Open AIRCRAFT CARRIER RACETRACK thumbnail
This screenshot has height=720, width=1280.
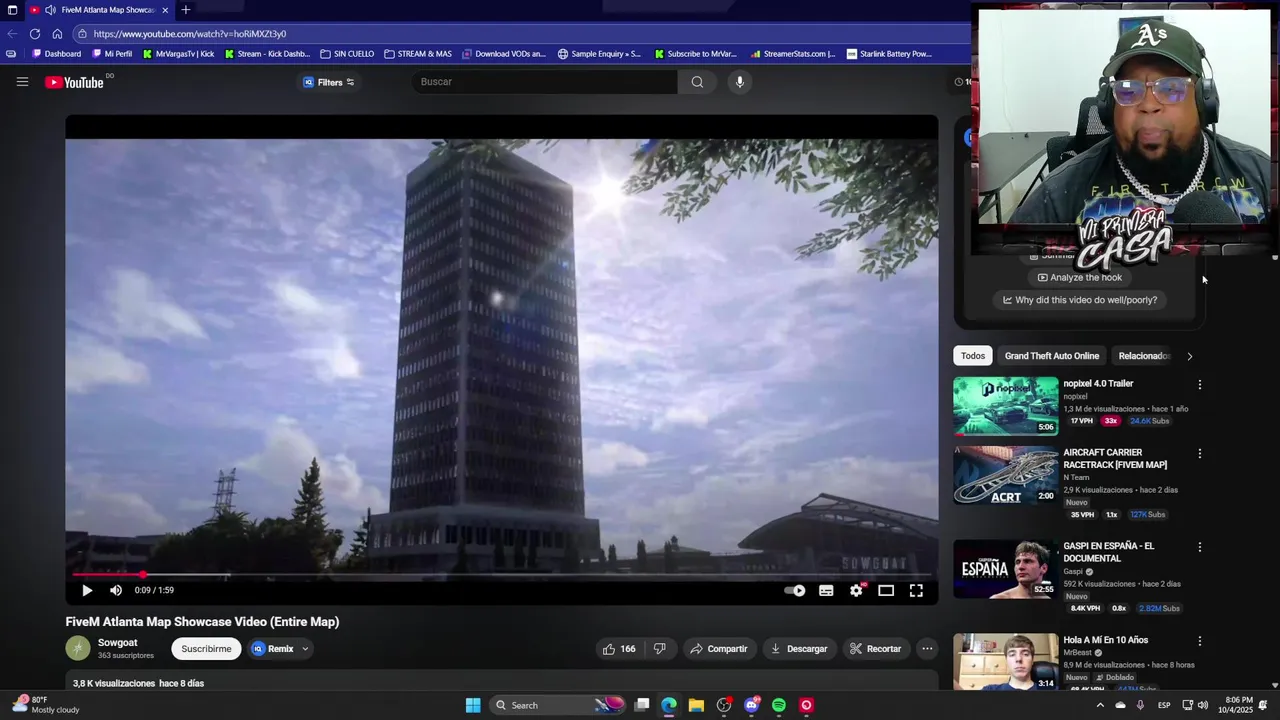click(1005, 475)
